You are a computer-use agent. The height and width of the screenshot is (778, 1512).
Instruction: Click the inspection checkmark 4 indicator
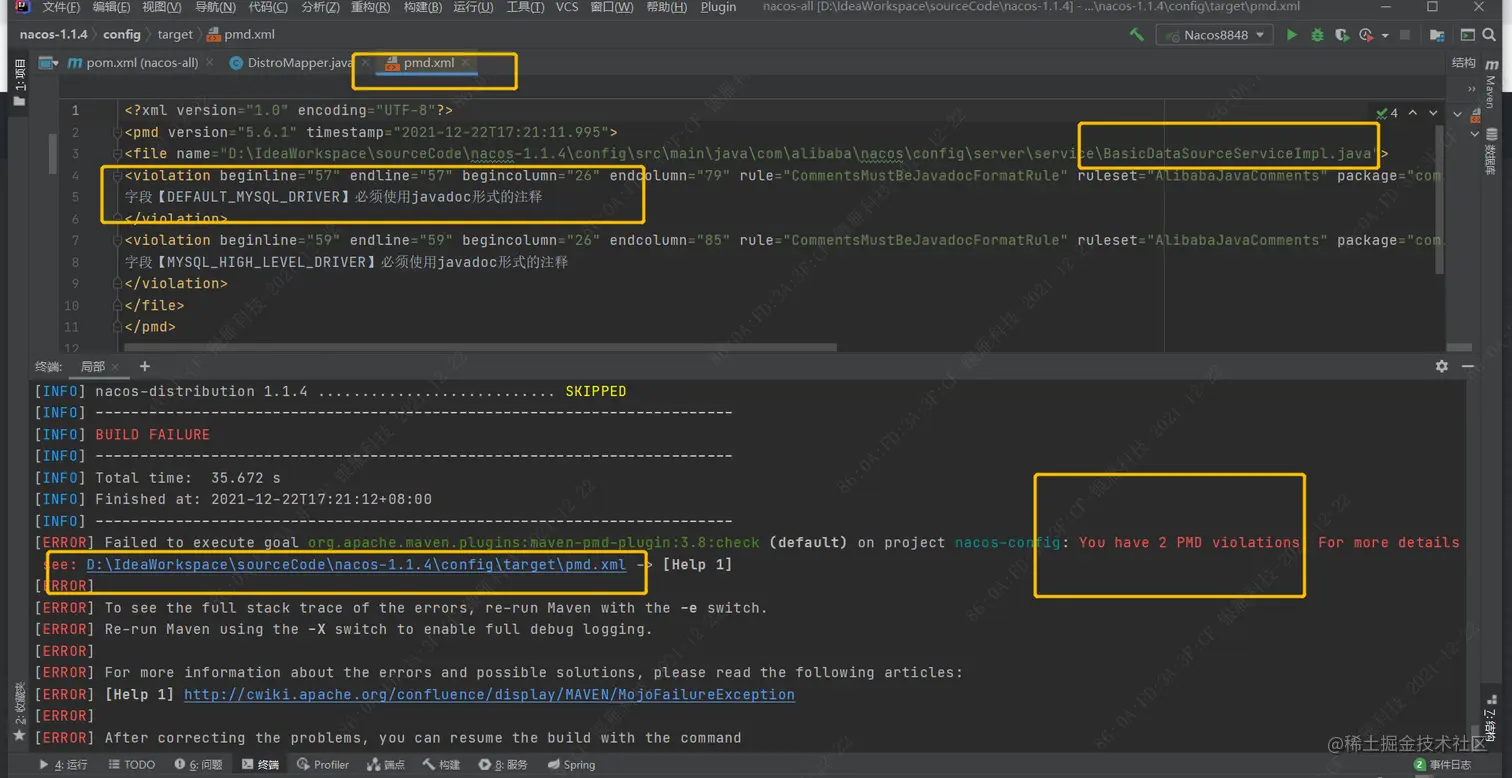point(1387,113)
